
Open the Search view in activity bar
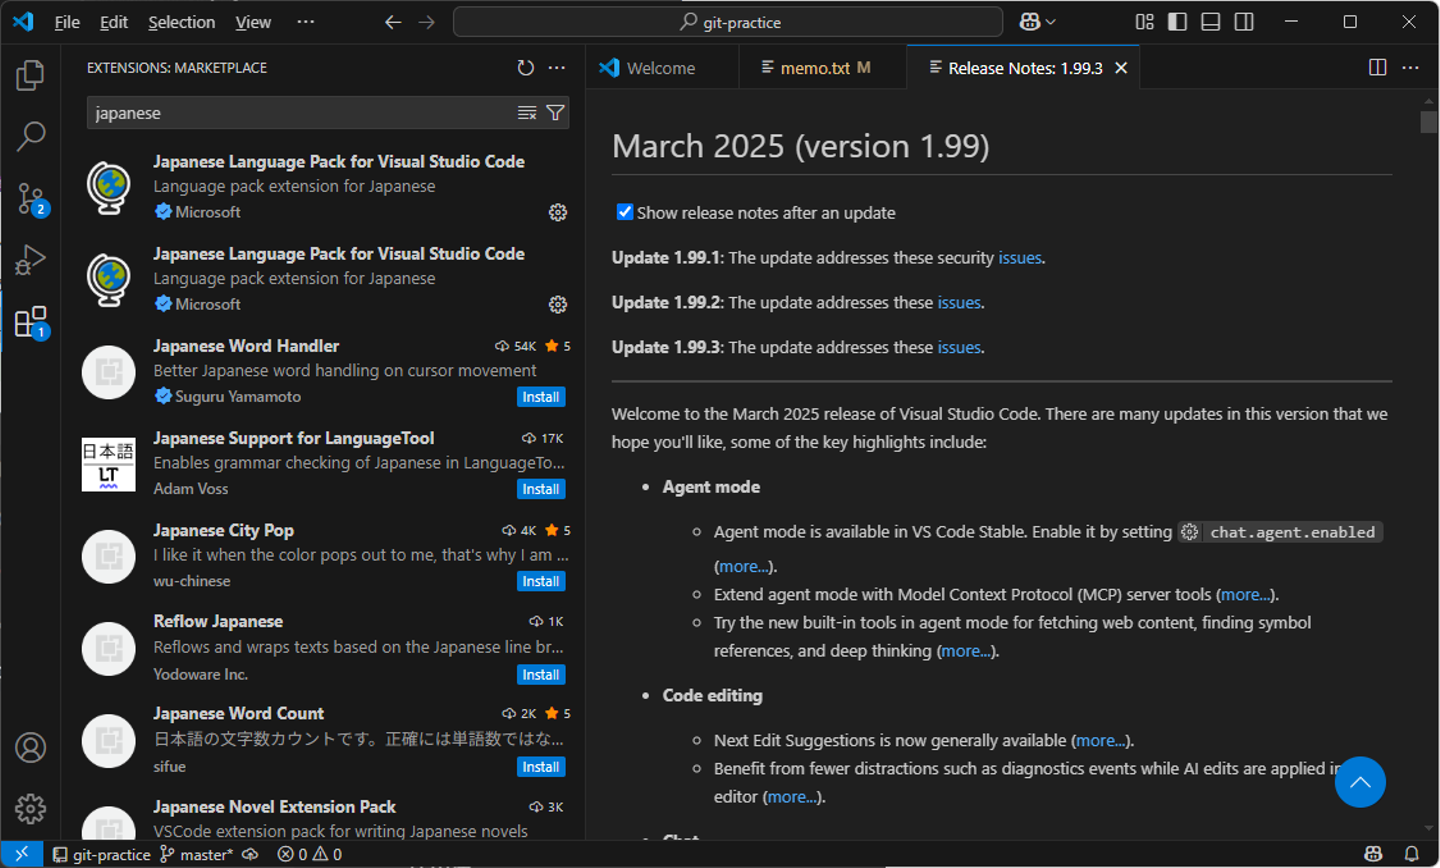[x=30, y=136]
